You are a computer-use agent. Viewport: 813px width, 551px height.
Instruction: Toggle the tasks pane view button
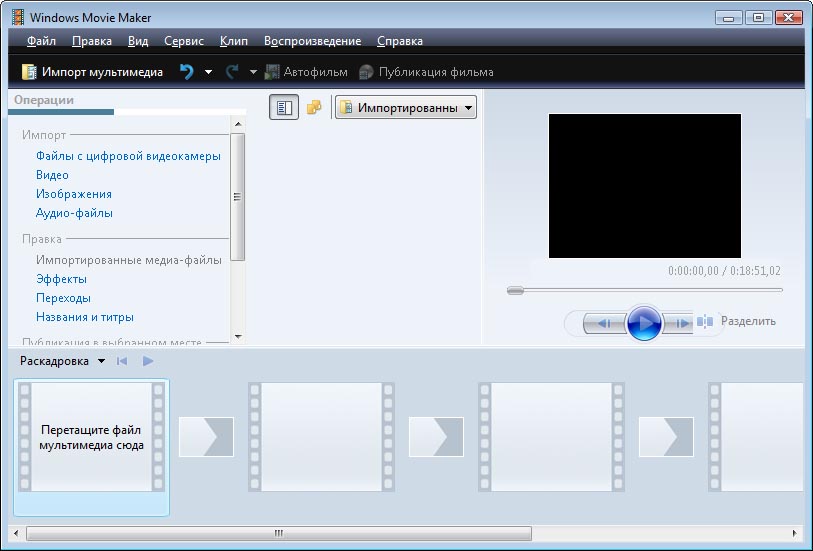(x=284, y=107)
